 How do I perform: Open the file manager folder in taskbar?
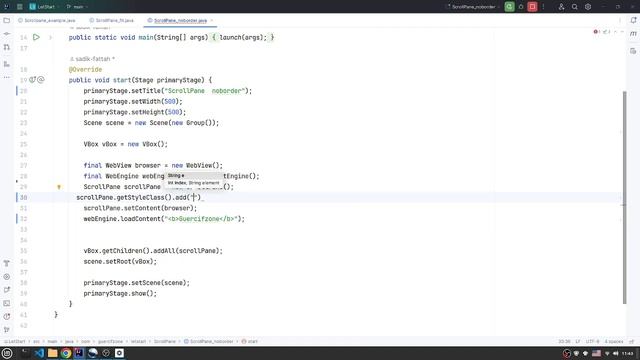pos(53,353)
